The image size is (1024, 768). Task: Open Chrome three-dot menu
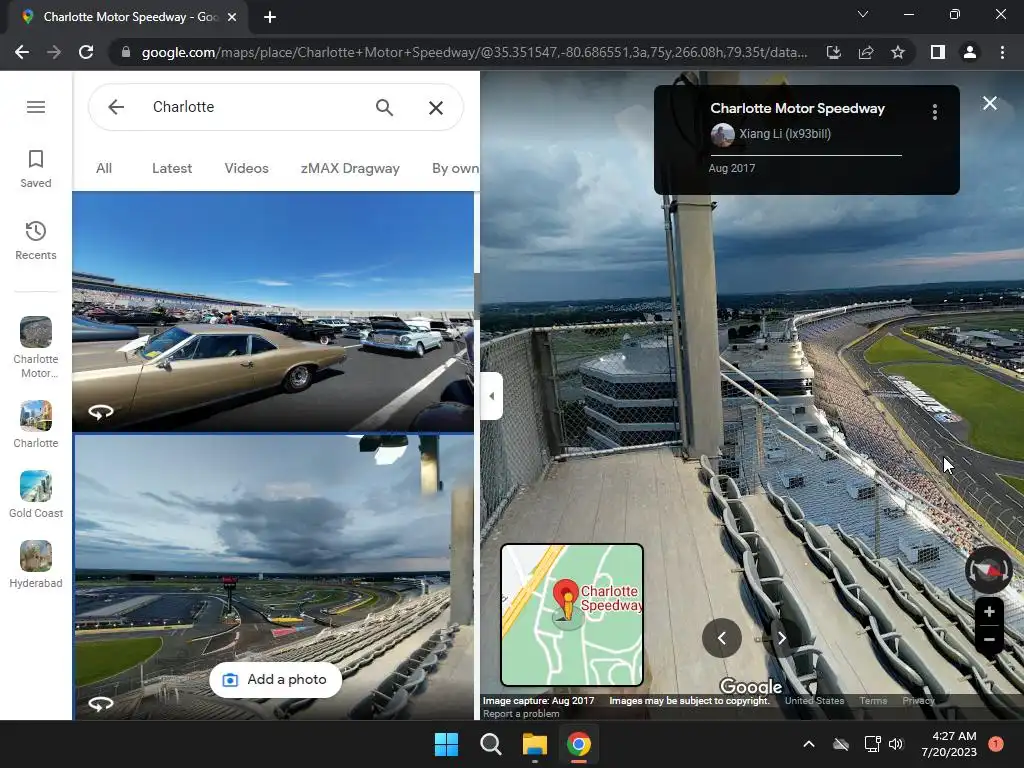(x=1002, y=52)
